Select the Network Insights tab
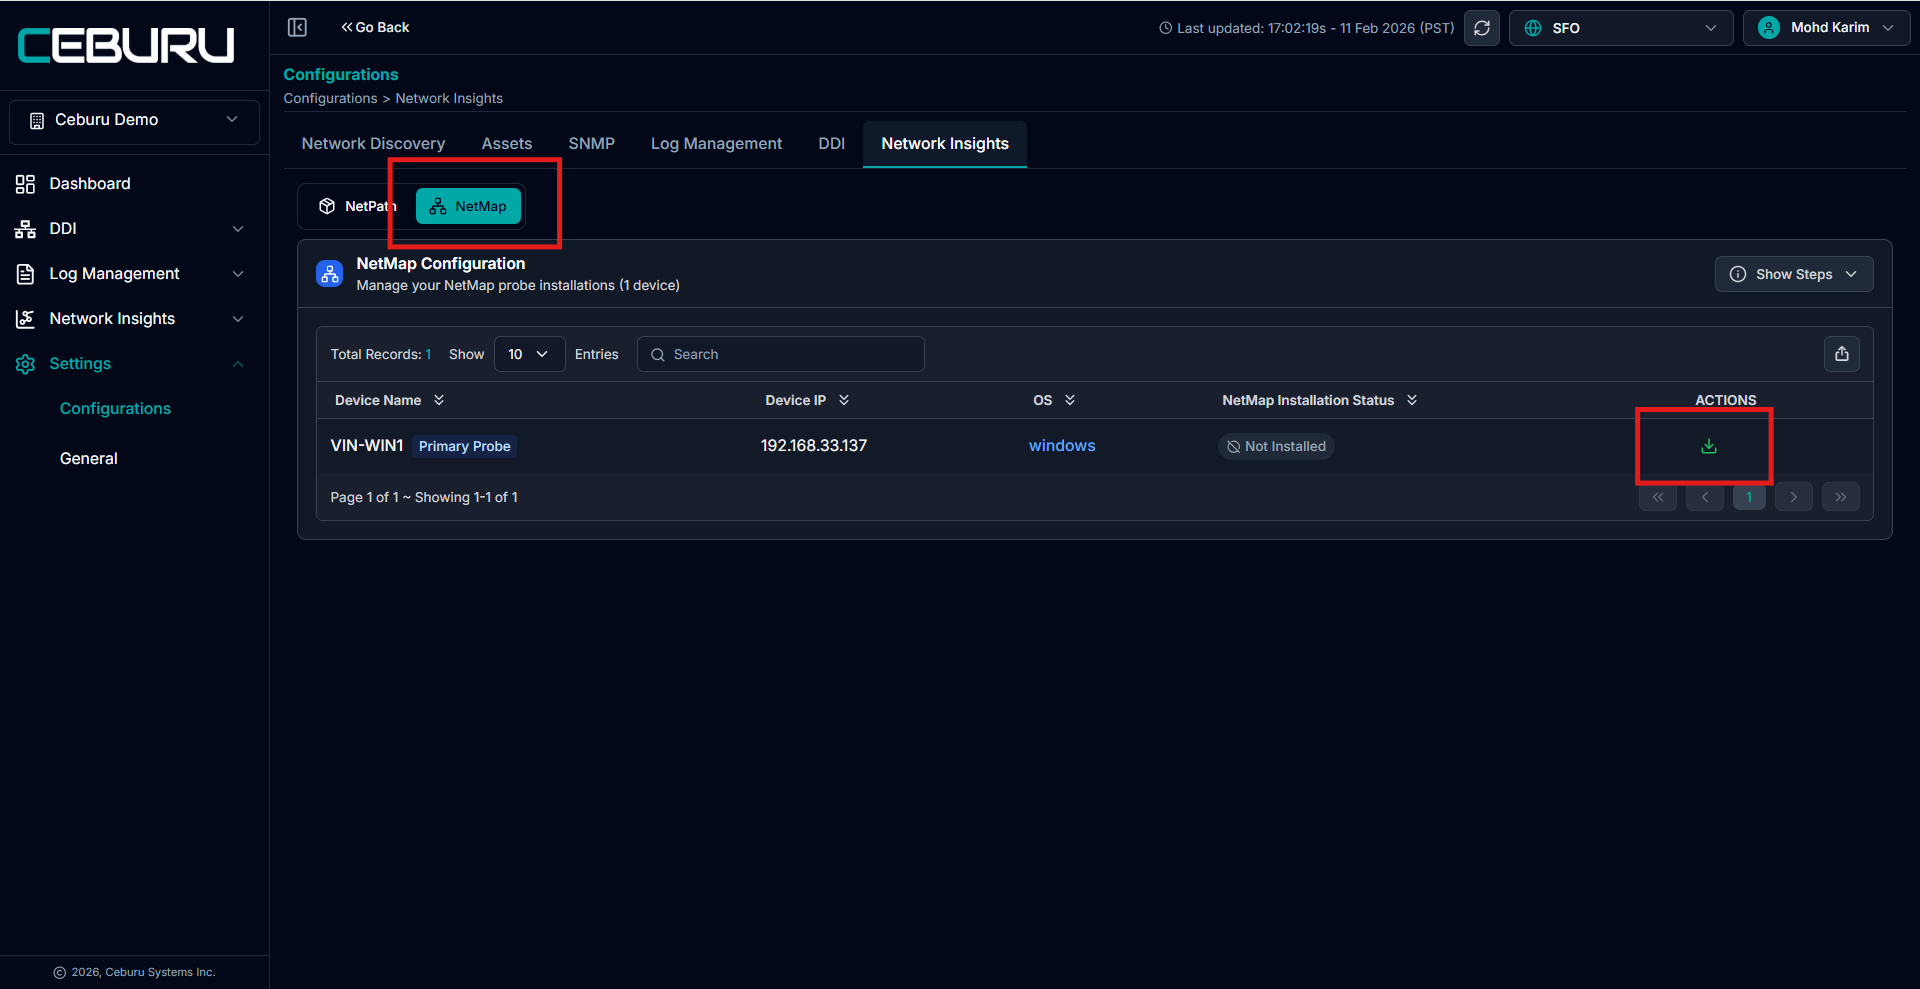The image size is (1920, 989). point(945,144)
